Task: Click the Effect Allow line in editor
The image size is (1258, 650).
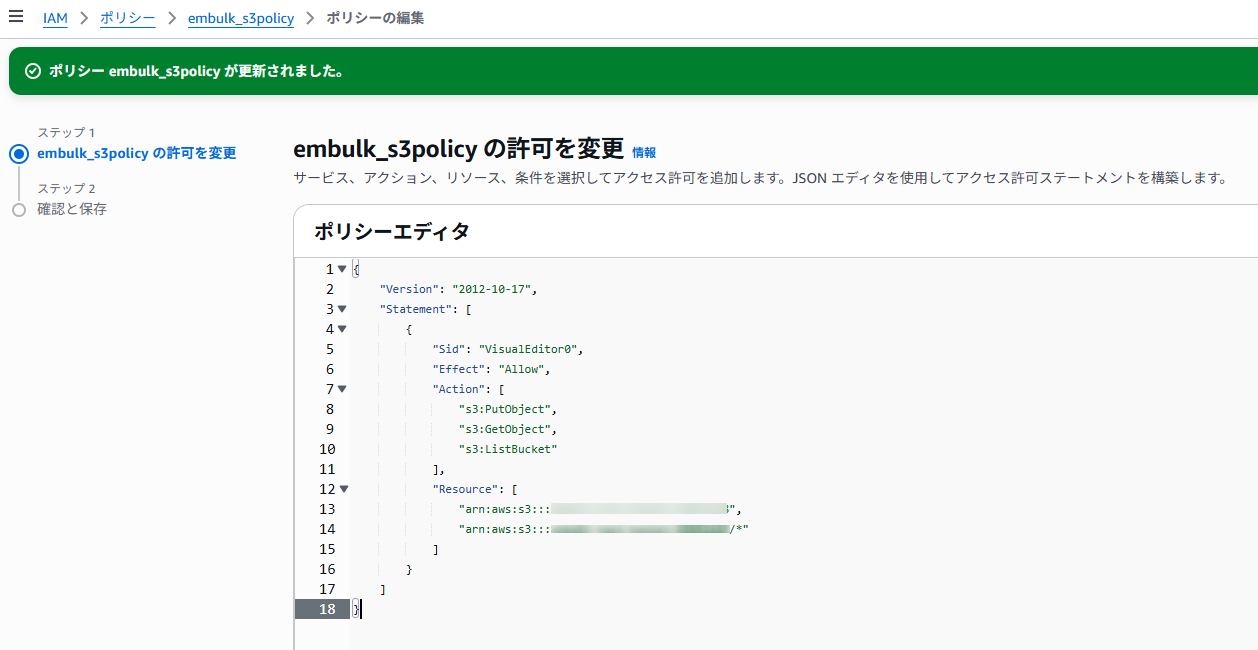Action: pos(491,369)
